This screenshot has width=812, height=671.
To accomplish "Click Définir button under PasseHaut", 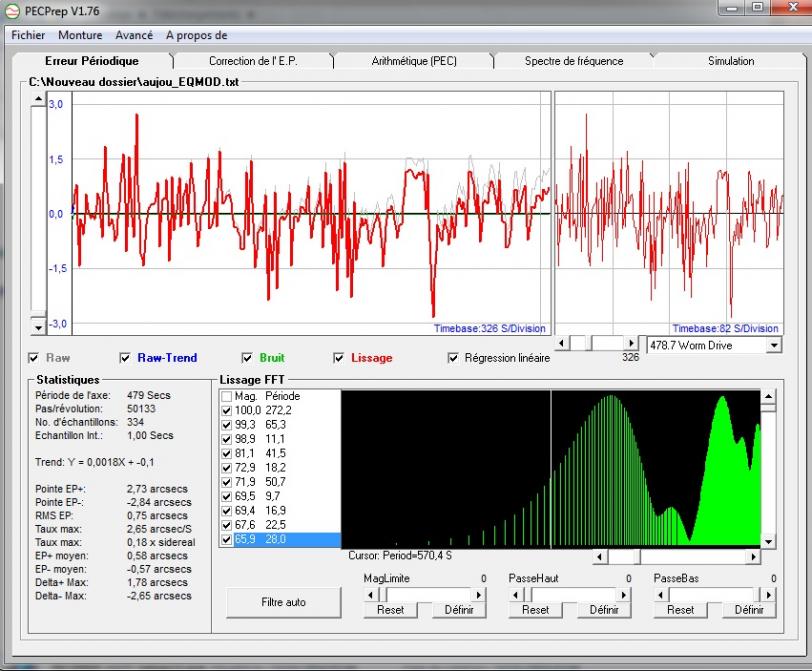I will point(604,610).
